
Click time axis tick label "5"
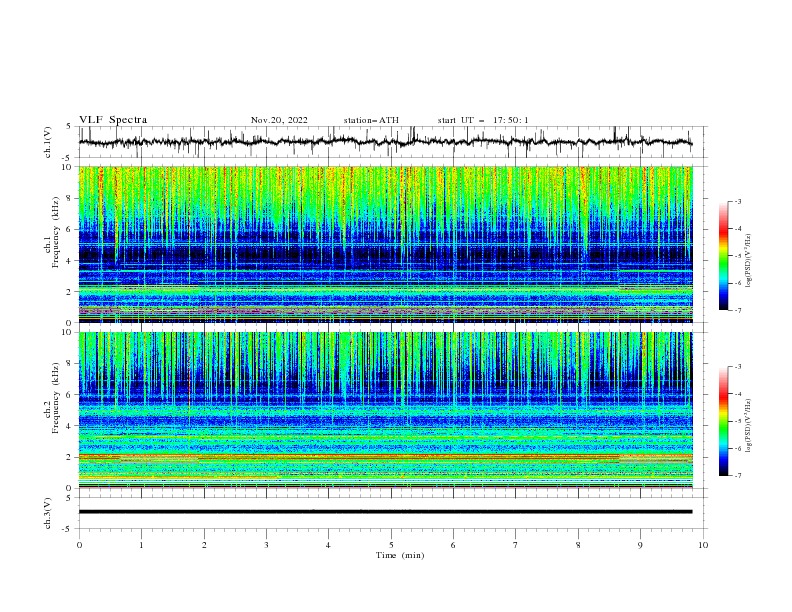coord(391,545)
